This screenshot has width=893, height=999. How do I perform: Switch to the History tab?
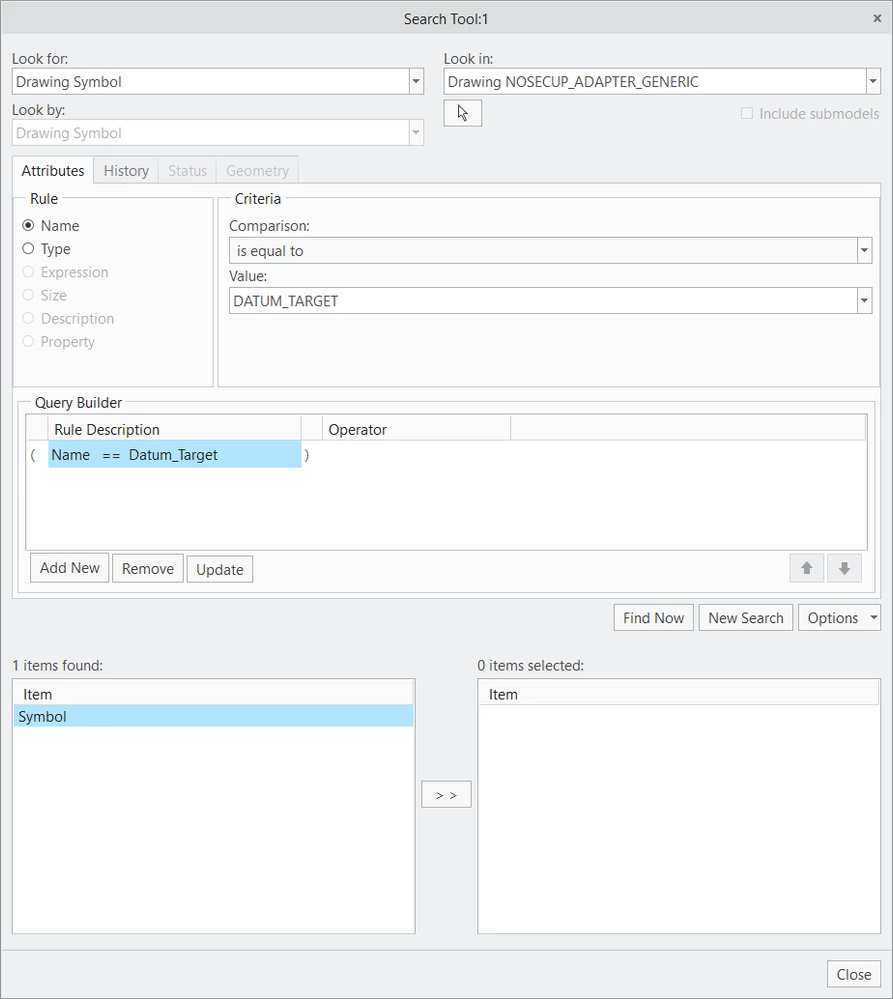click(126, 171)
